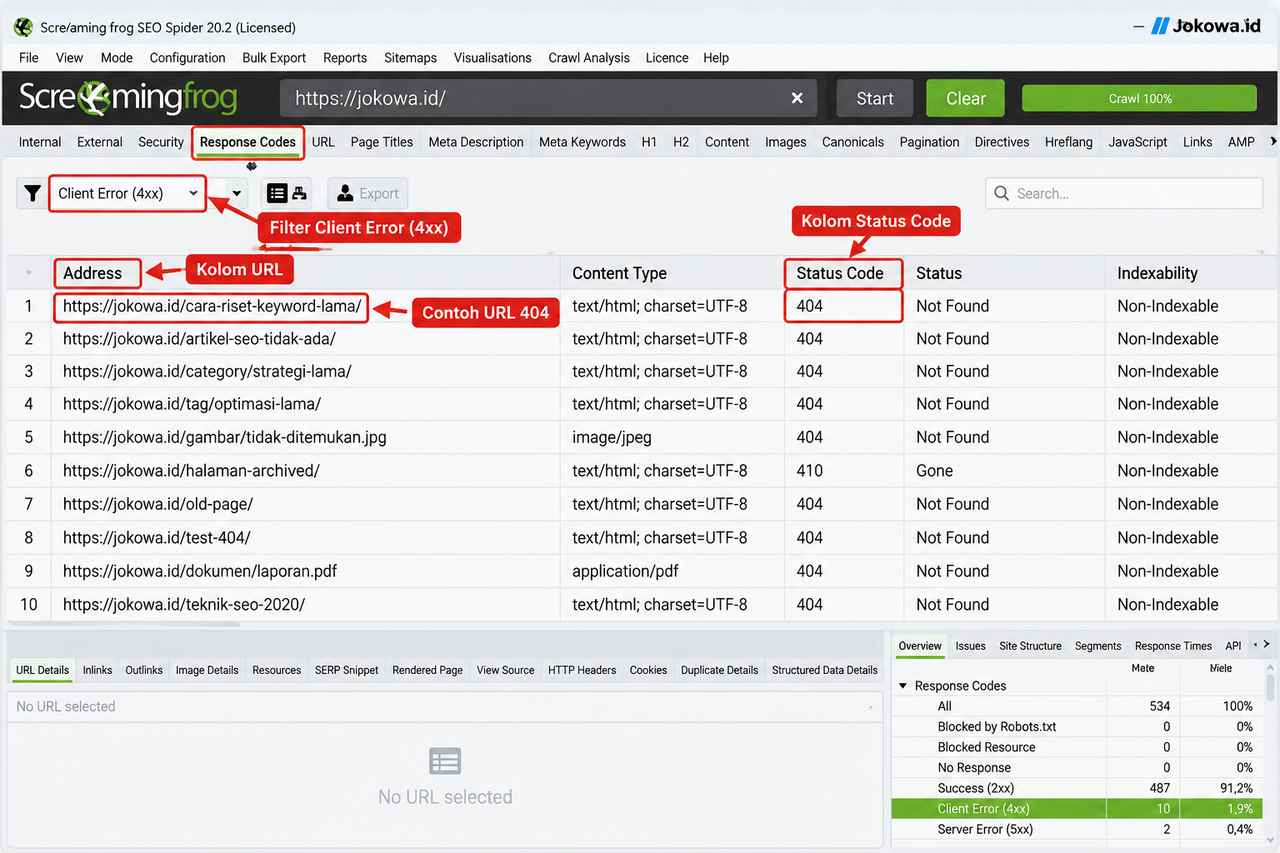Switch to the Internal tab
Viewport: 1280px width, 853px height.
coord(40,142)
